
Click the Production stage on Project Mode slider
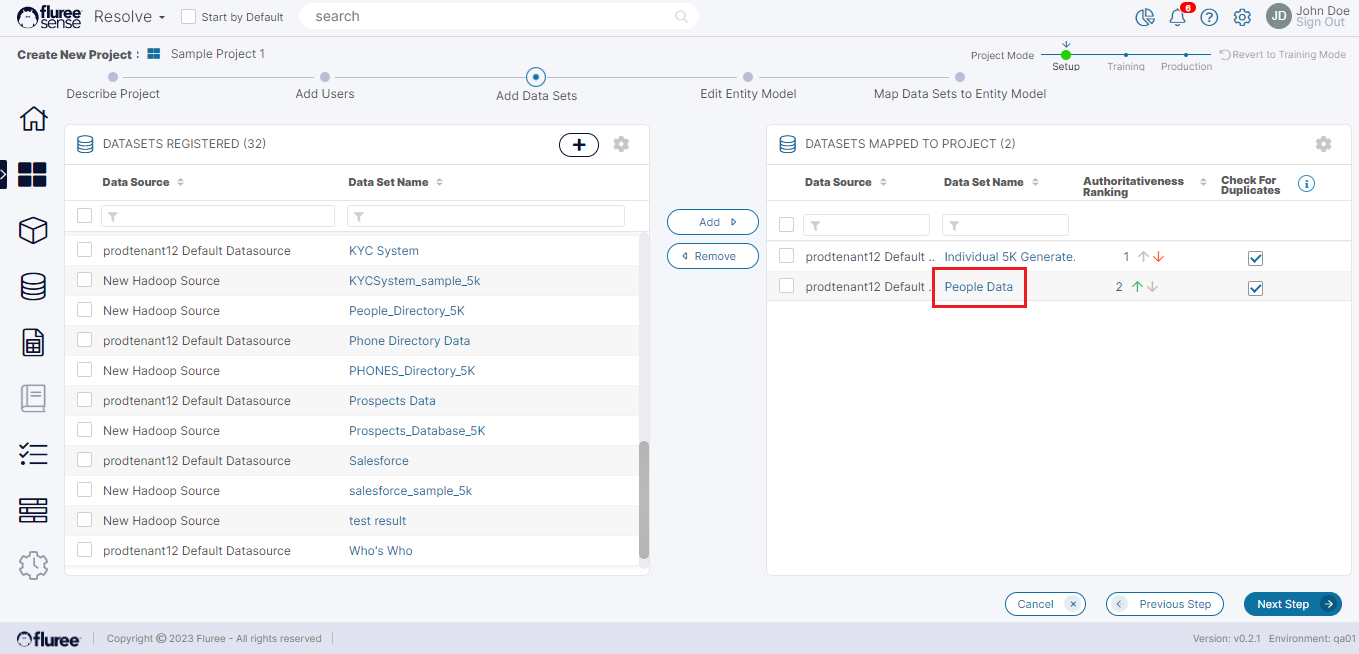pos(1186,56)
